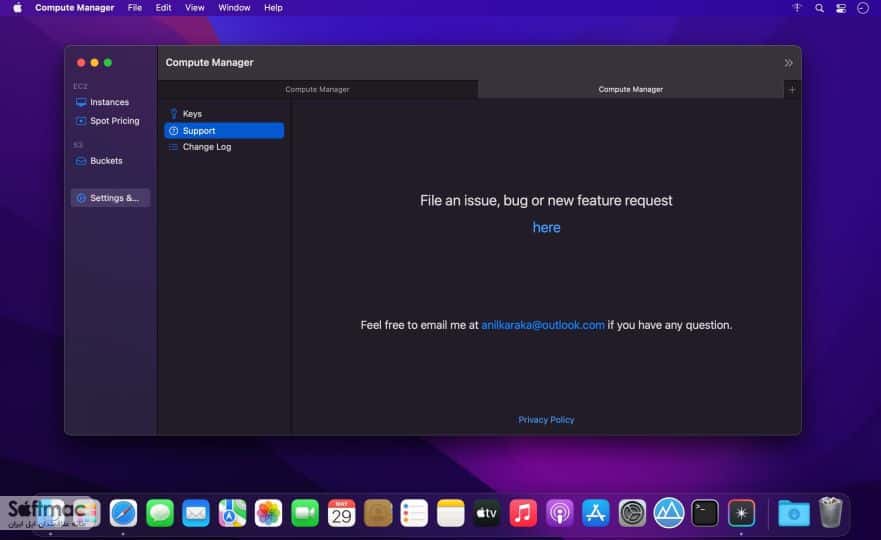Open Contacts from the Dock

coord(378,513)
